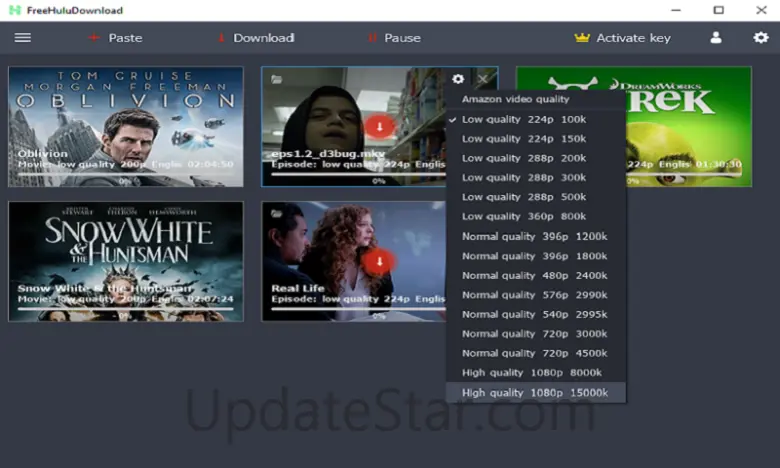780x468 pixels.
Task: Click the folder icon on eps1.2_d3bug.mkv card
Action: tap(276, 79)
